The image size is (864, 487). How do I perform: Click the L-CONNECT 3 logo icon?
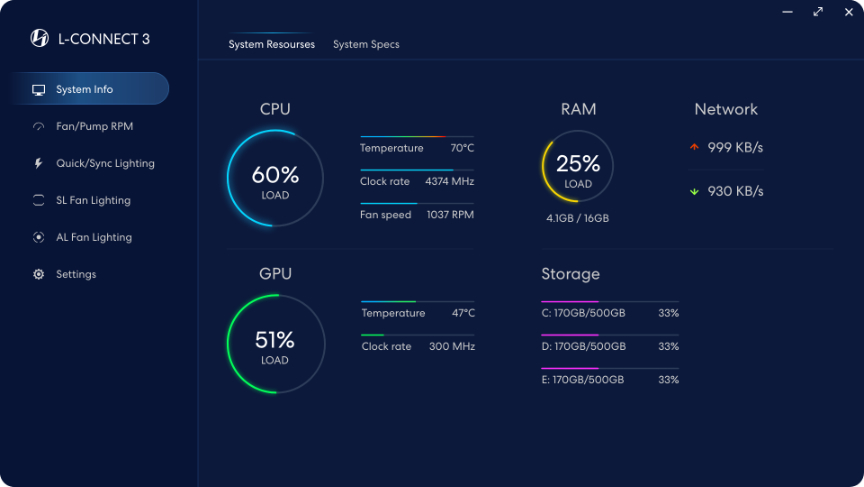(x=39, y=38)
